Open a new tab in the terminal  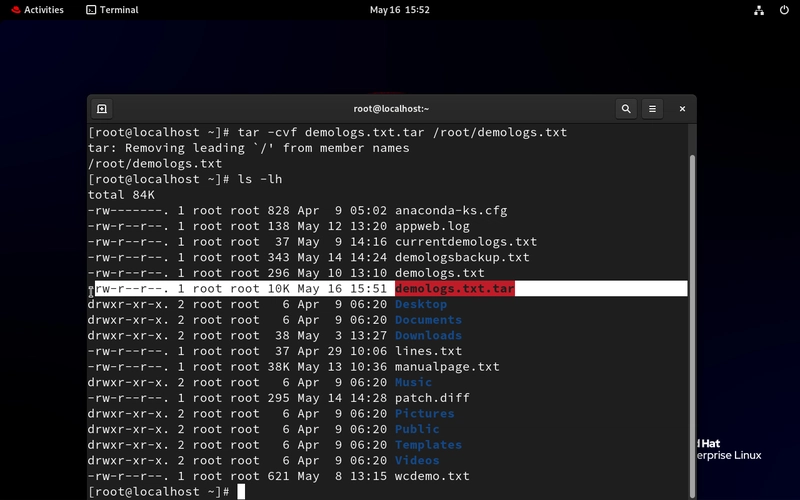[102, 109]
